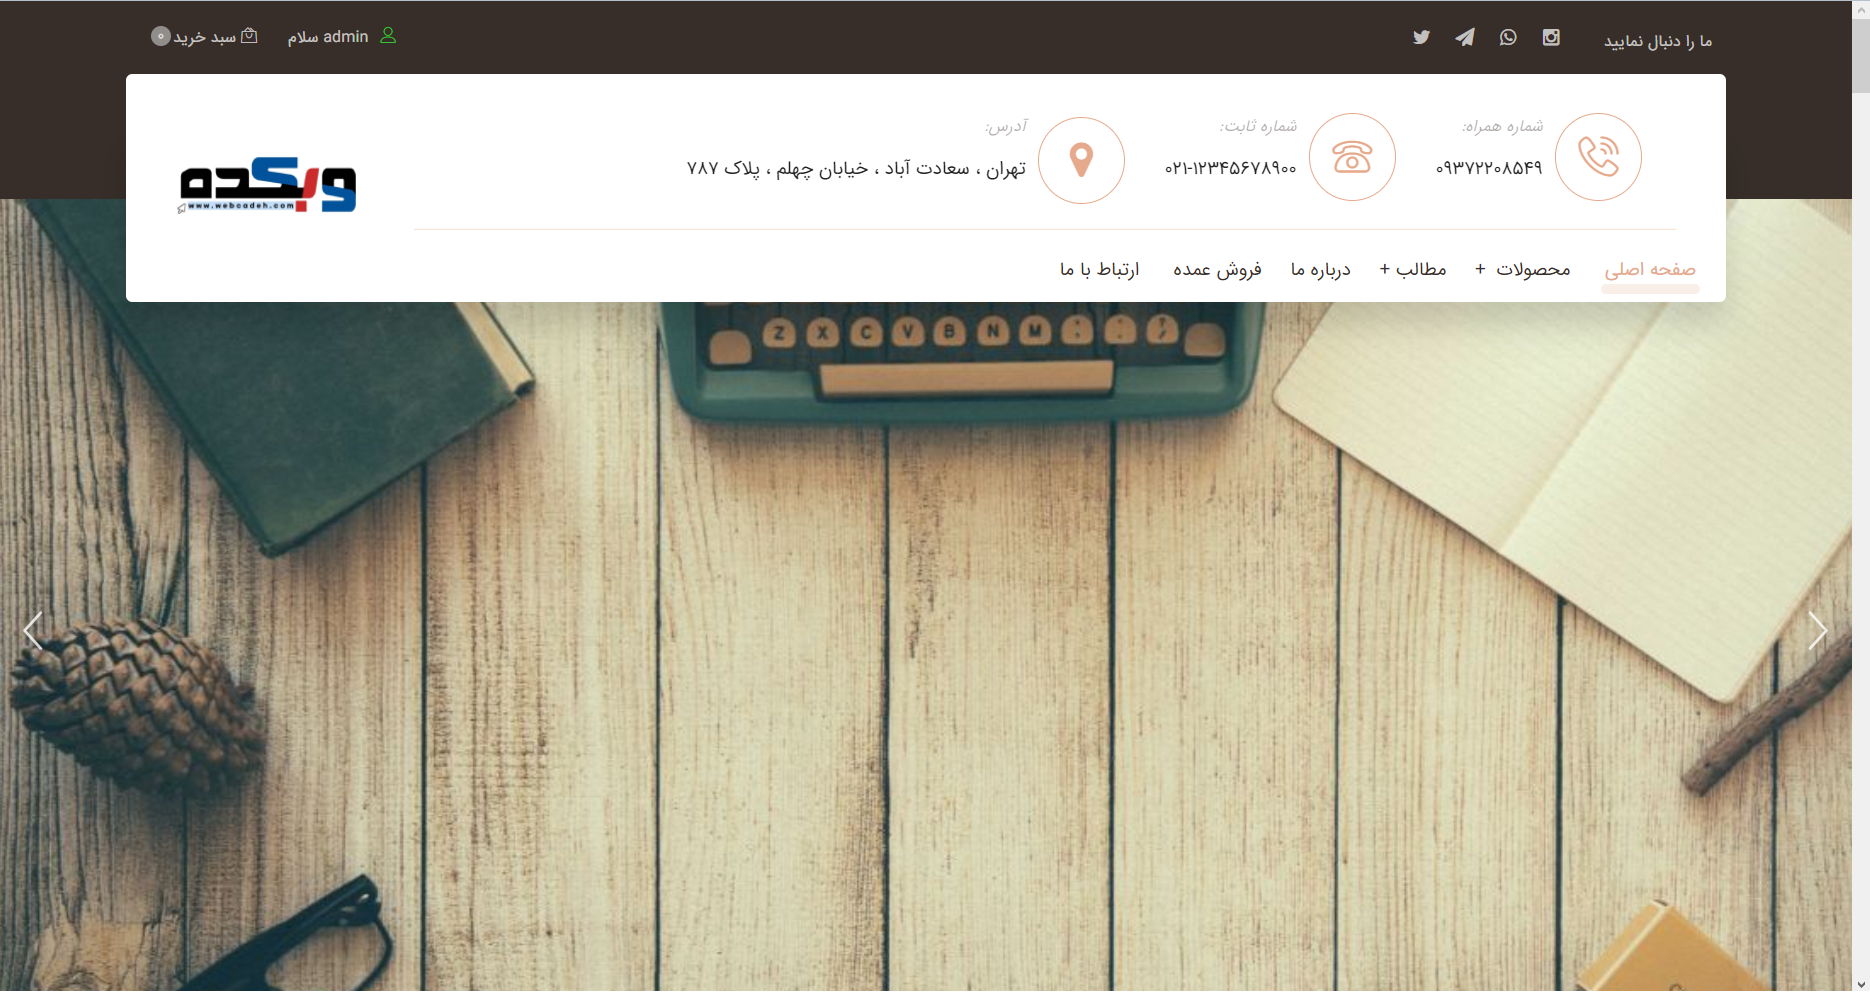Screen dimensions: 1870x992
Task: Go to next slide with right arrow
Action: 1817,630
